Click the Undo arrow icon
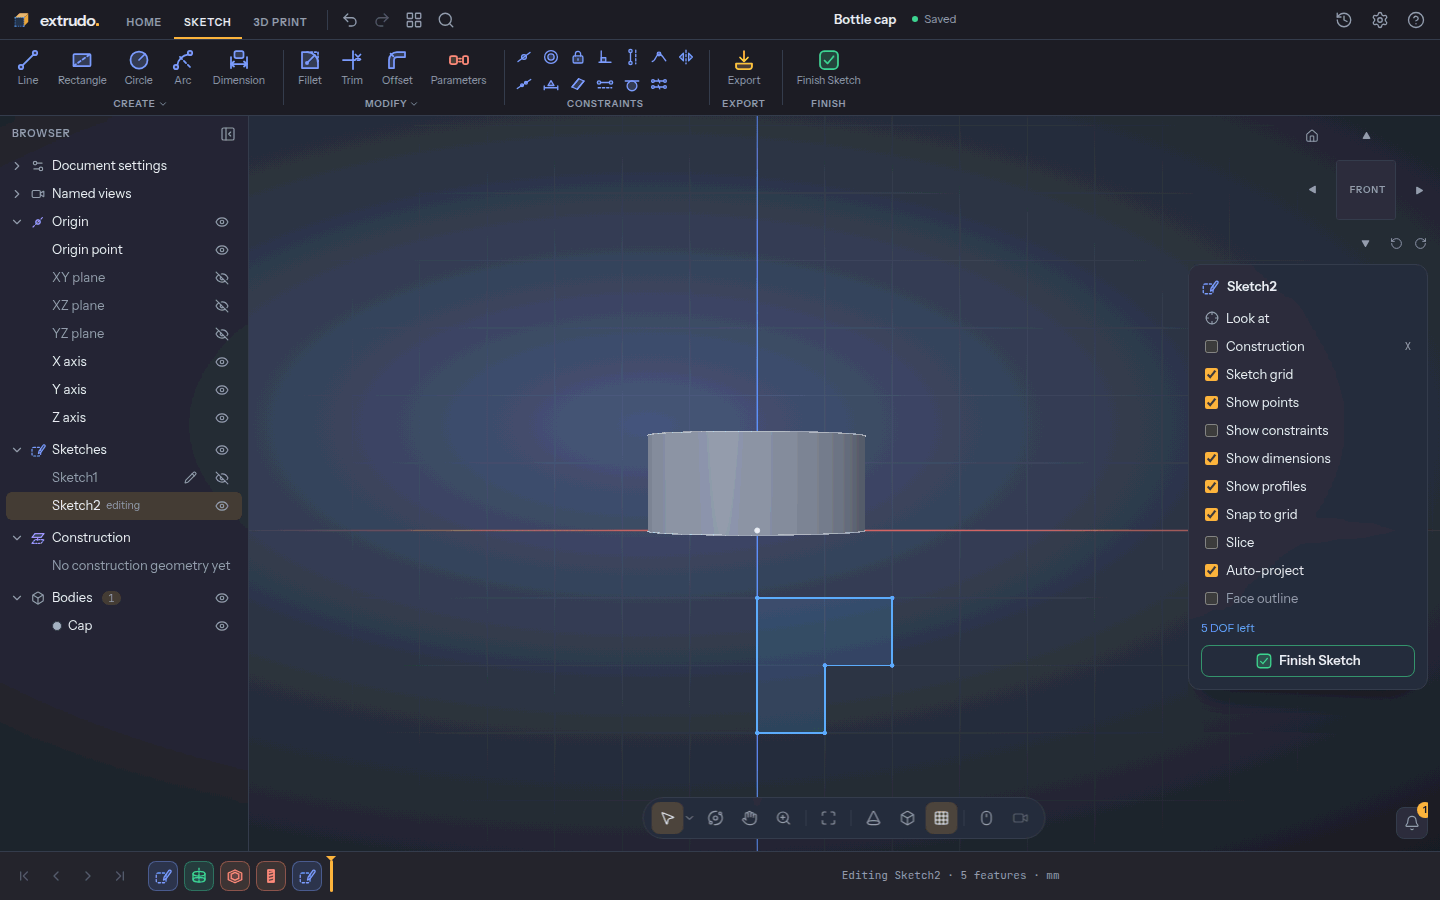The width and height of the screenshot is (1440, 900). [x=350, y=20]
